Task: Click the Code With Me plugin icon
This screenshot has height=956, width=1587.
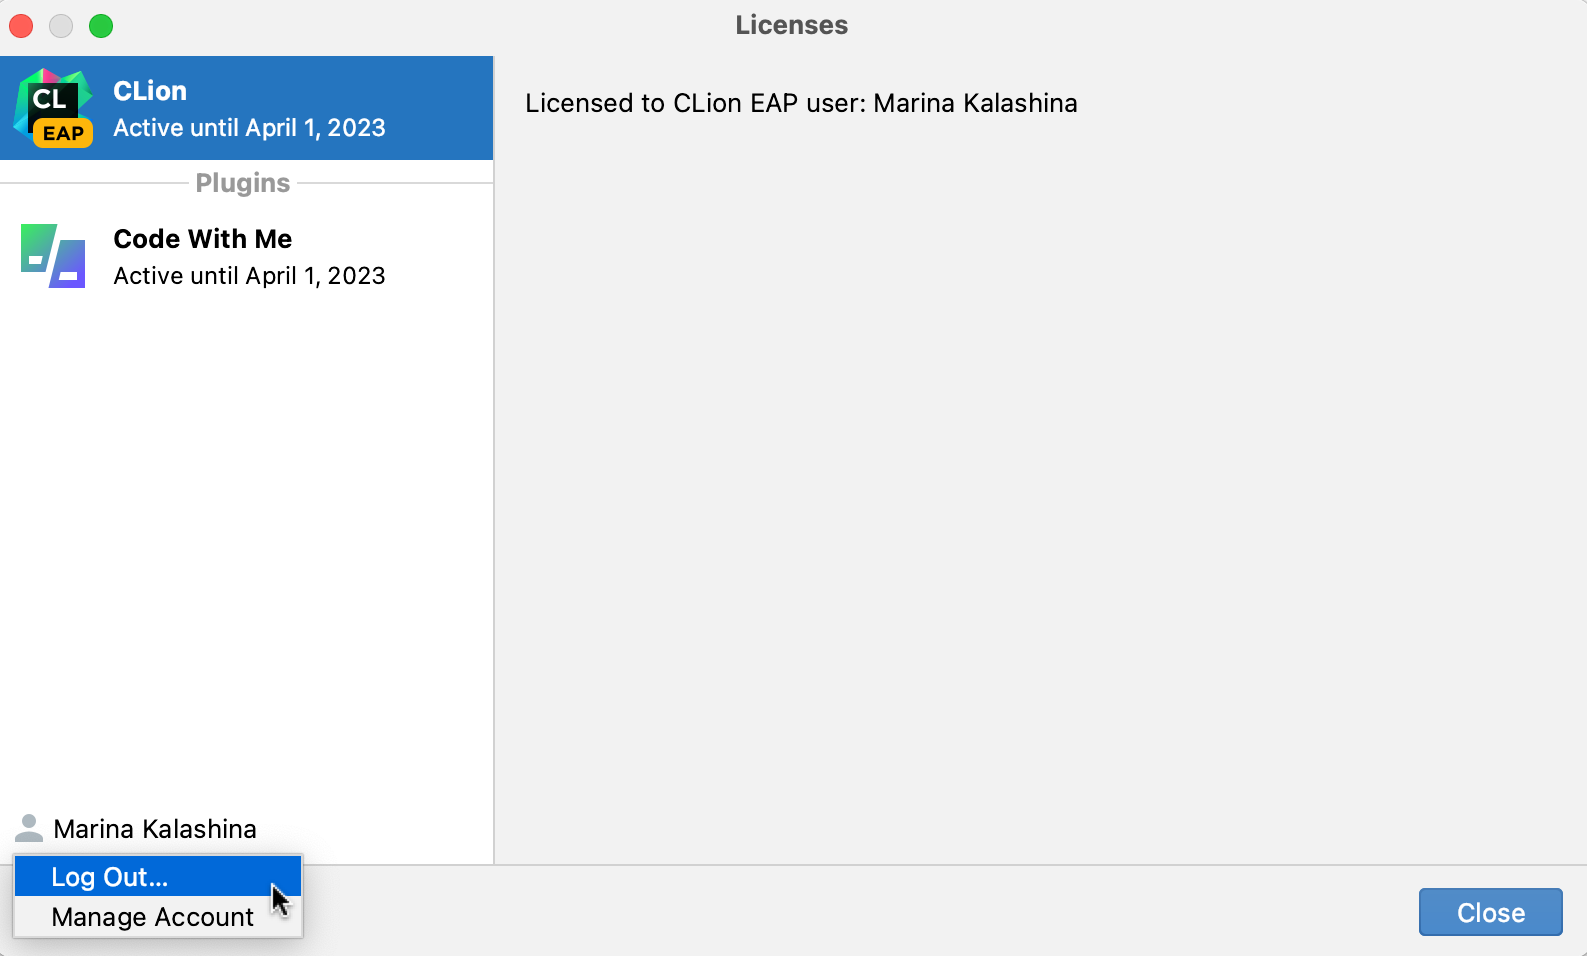Action: 52,256
